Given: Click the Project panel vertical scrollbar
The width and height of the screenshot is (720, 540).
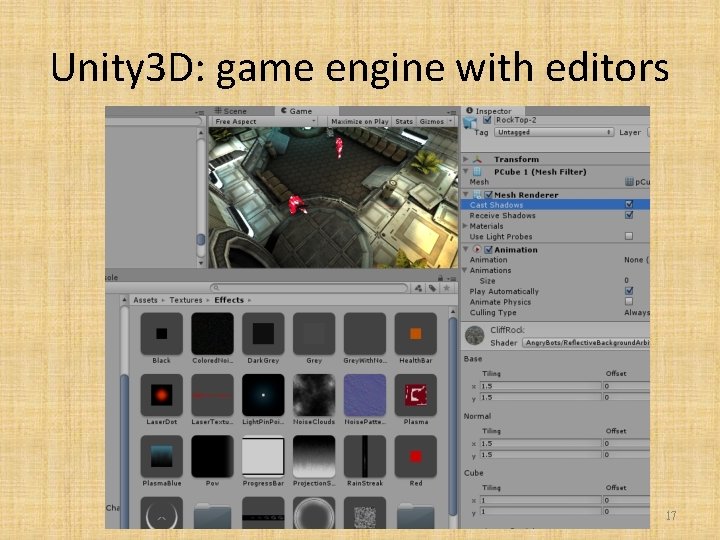Looking at the screenshot, I should pyautogui.click(x=452, y=418).
